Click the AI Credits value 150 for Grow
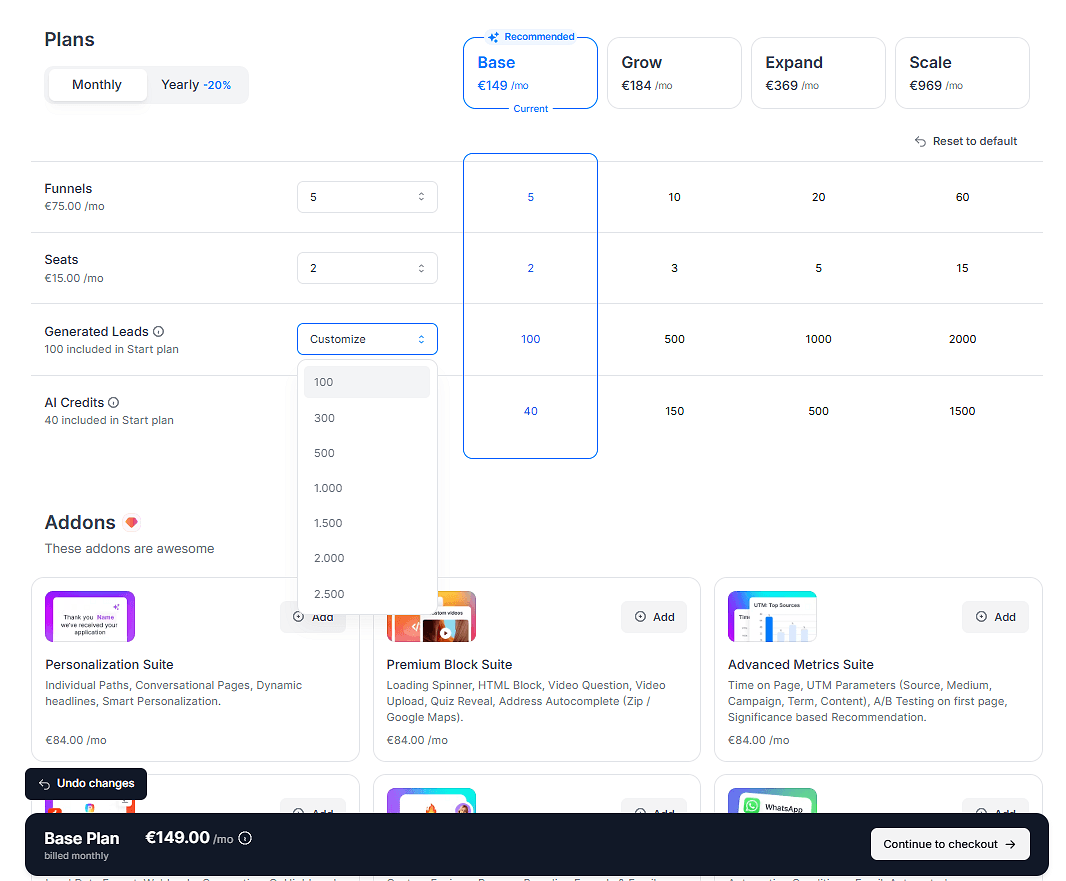 674,411
